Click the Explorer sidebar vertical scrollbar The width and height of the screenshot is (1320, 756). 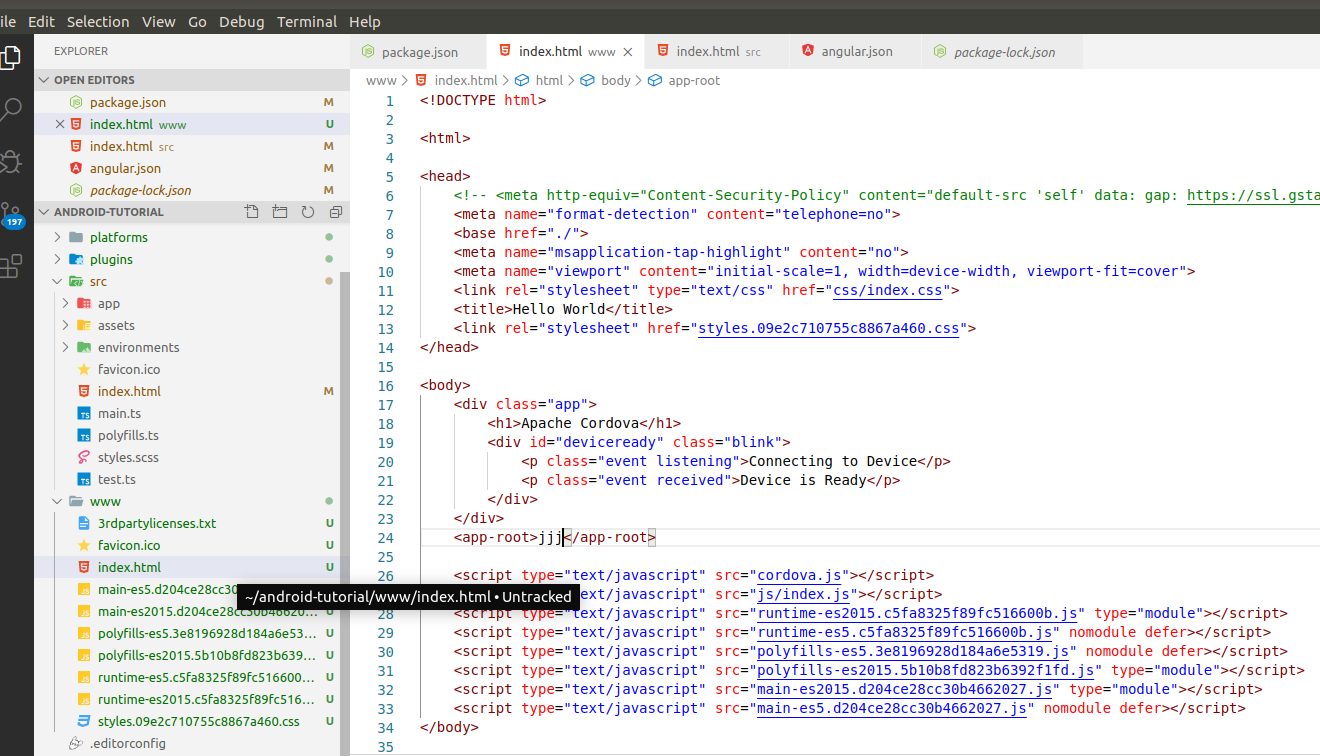point(345,512)
